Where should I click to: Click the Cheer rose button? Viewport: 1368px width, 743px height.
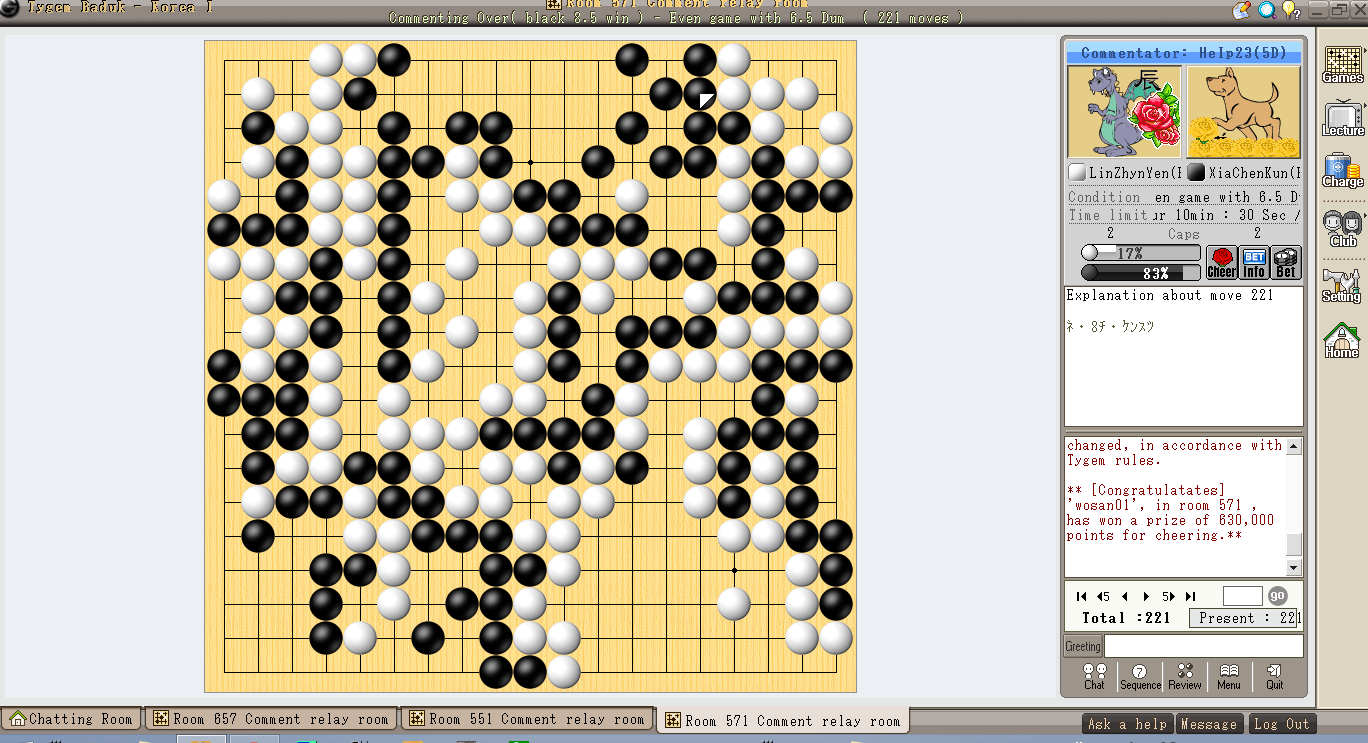coord(1221,263)
